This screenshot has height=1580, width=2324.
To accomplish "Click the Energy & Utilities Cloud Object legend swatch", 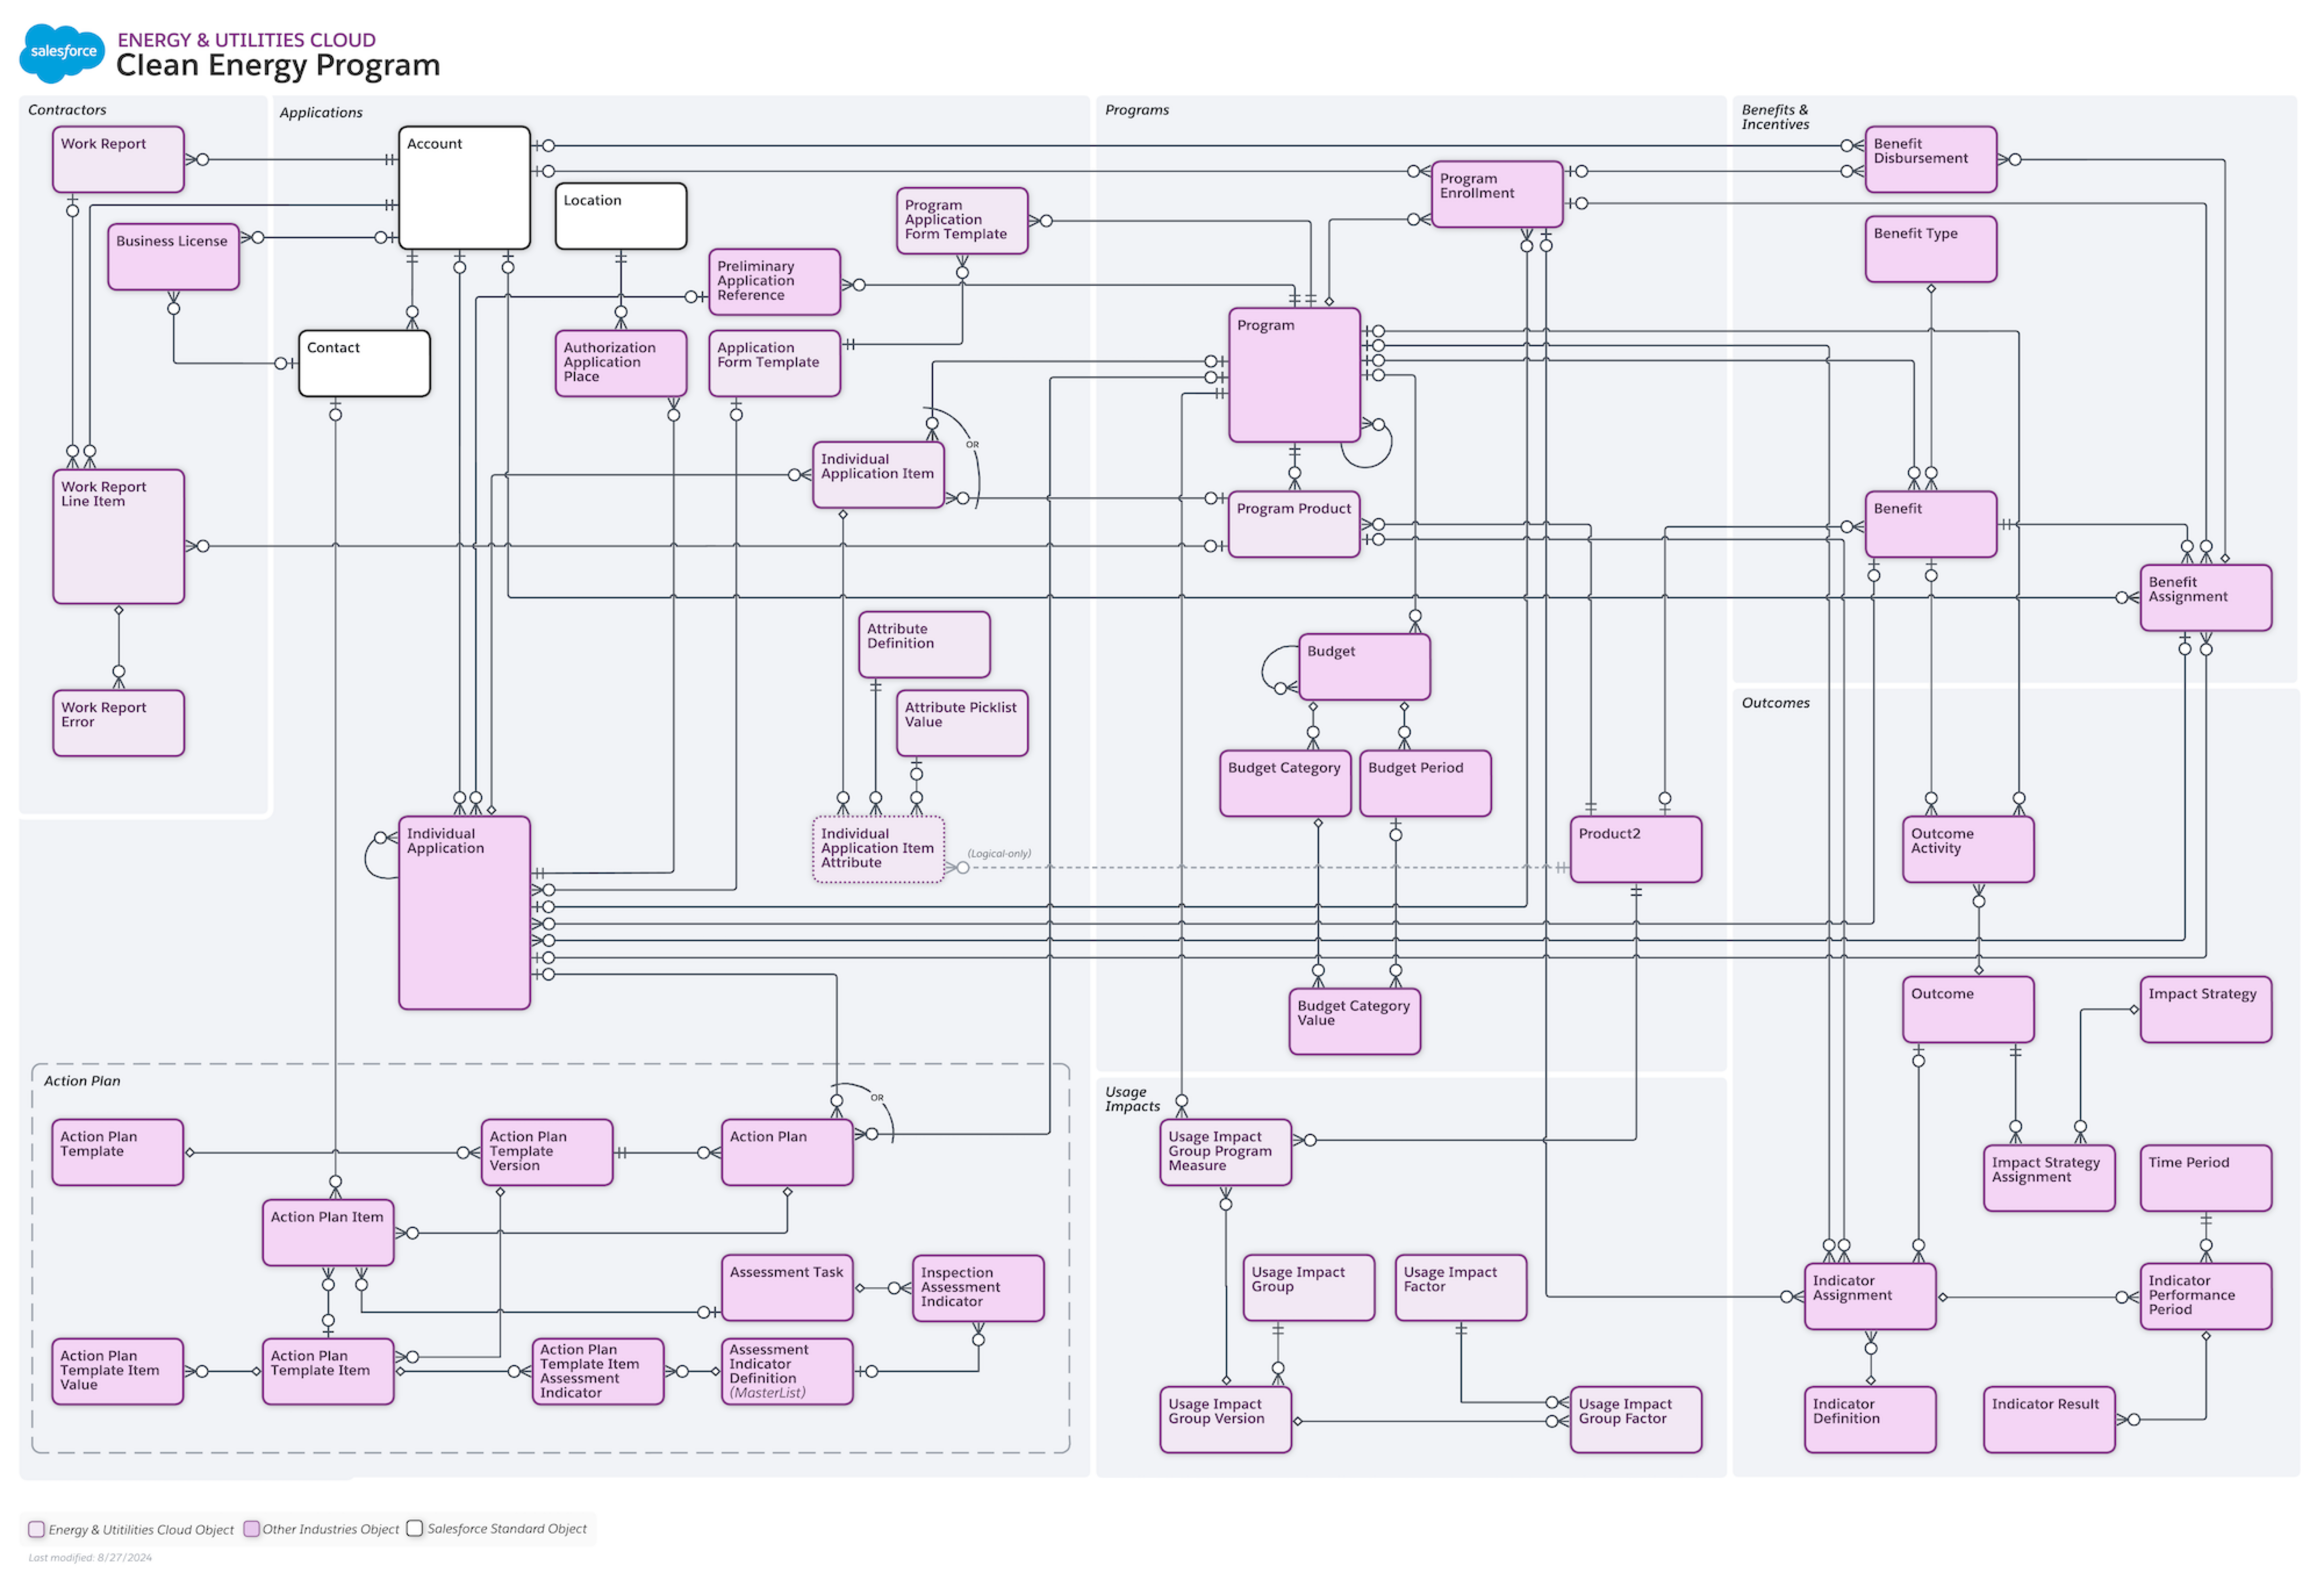I will pyautogui.click(x=36, y=1529).
